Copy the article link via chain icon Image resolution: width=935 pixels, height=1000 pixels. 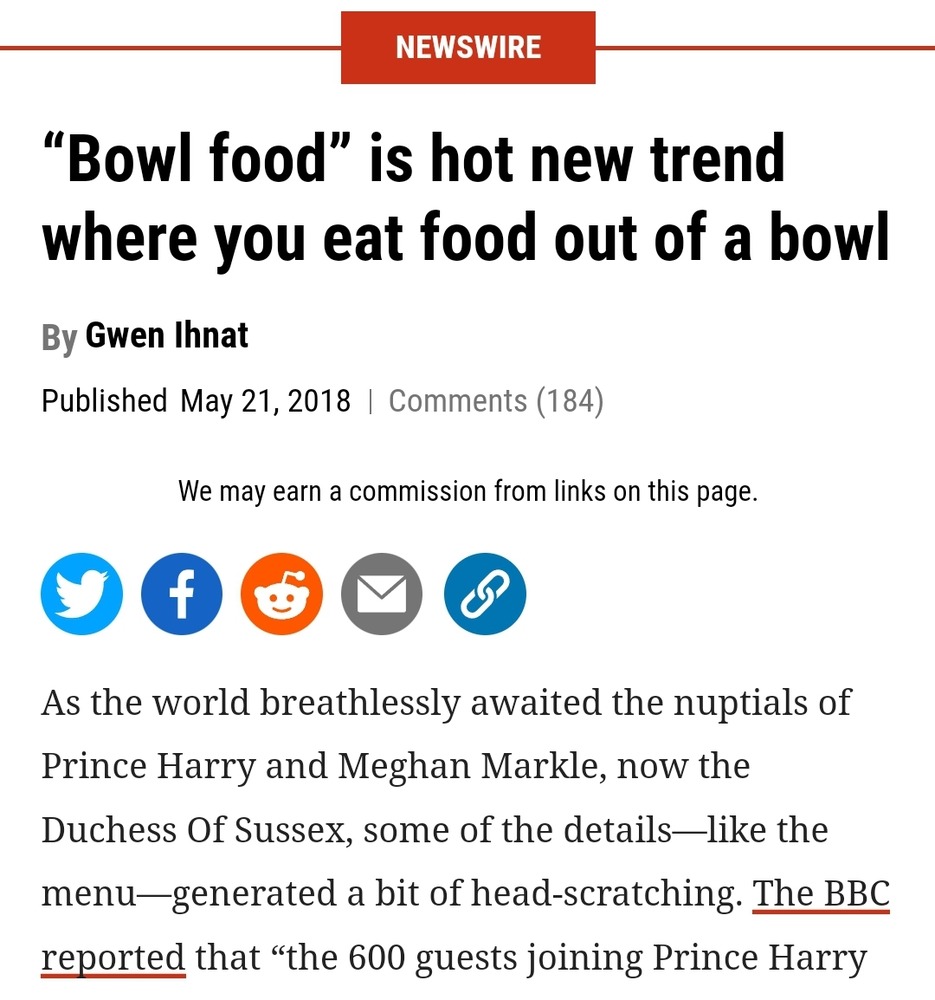click(x=485, y=594)
